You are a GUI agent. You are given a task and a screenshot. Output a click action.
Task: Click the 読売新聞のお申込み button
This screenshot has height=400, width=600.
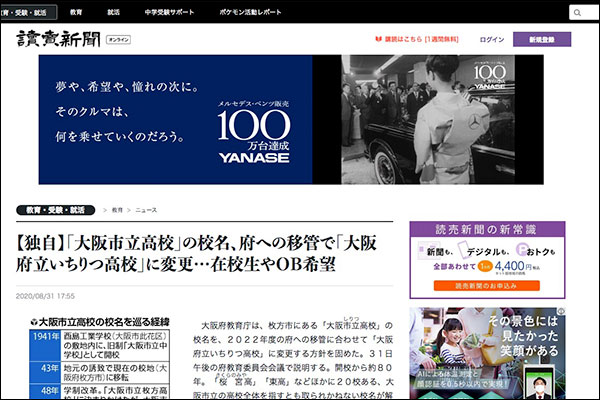486,285
